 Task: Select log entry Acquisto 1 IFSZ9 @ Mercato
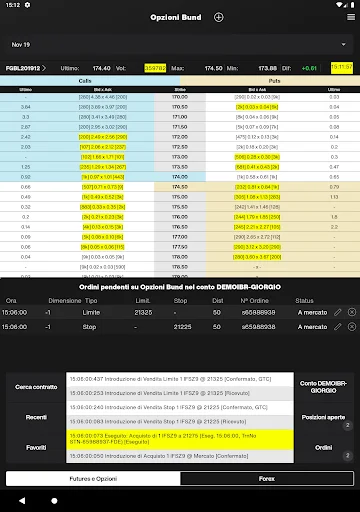click(180, 456)
